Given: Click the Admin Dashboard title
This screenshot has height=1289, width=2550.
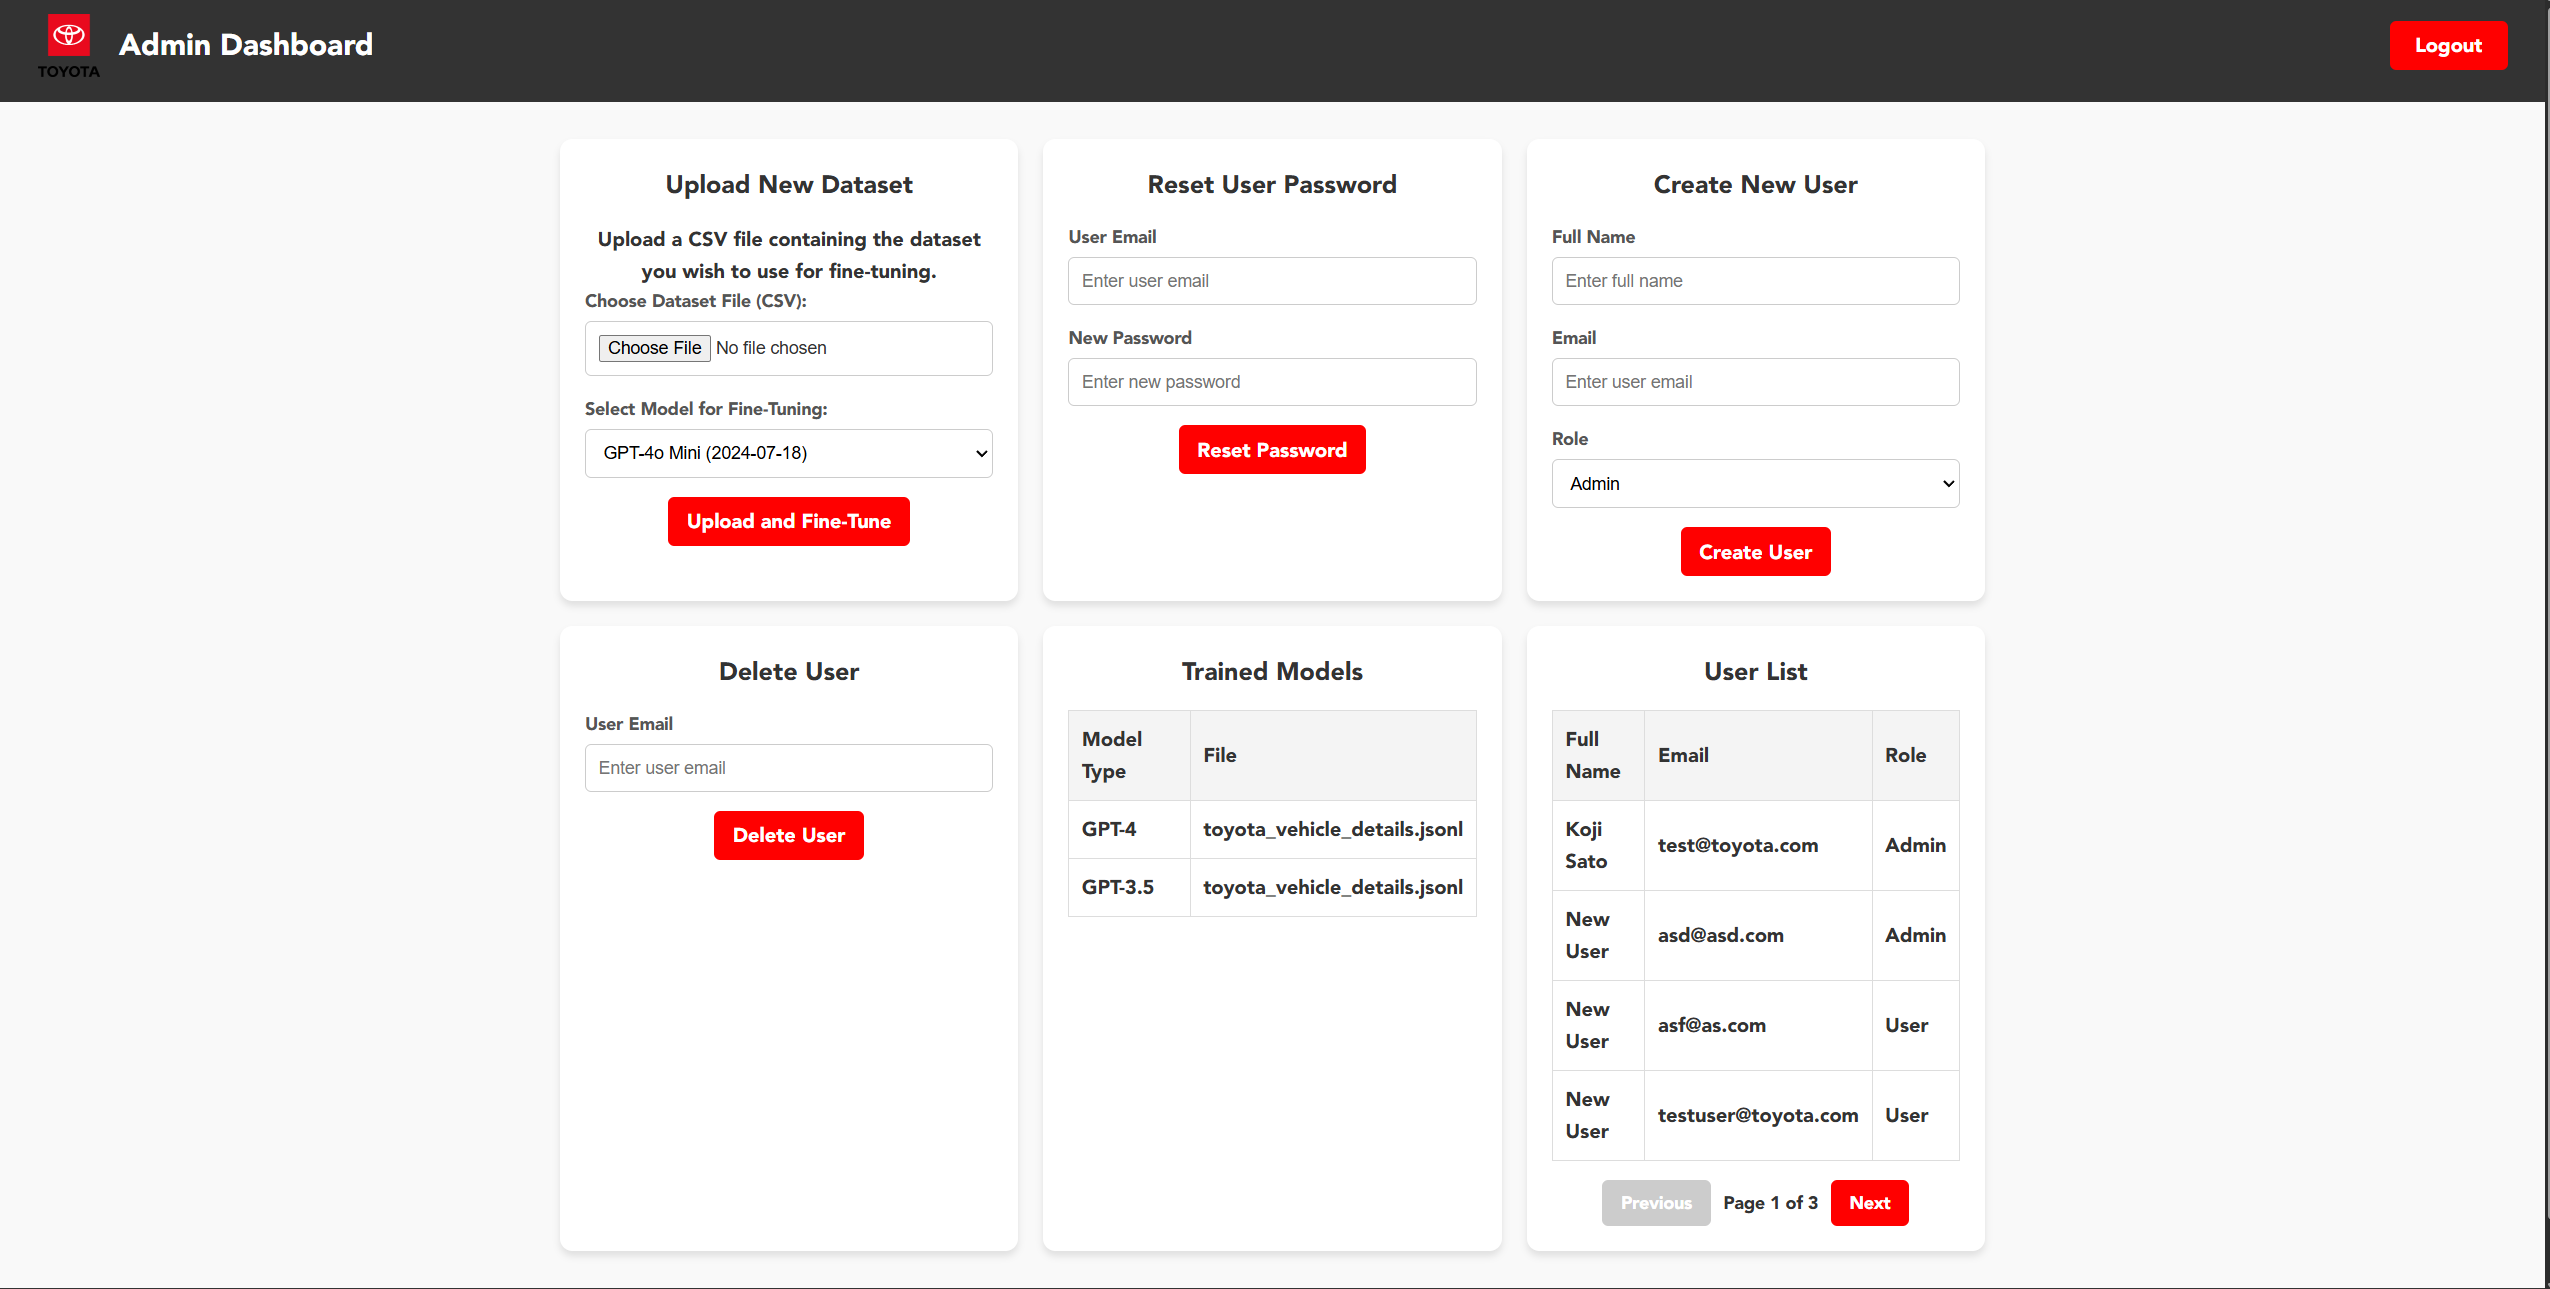Looking at the screenshot, I should [246, 45].
